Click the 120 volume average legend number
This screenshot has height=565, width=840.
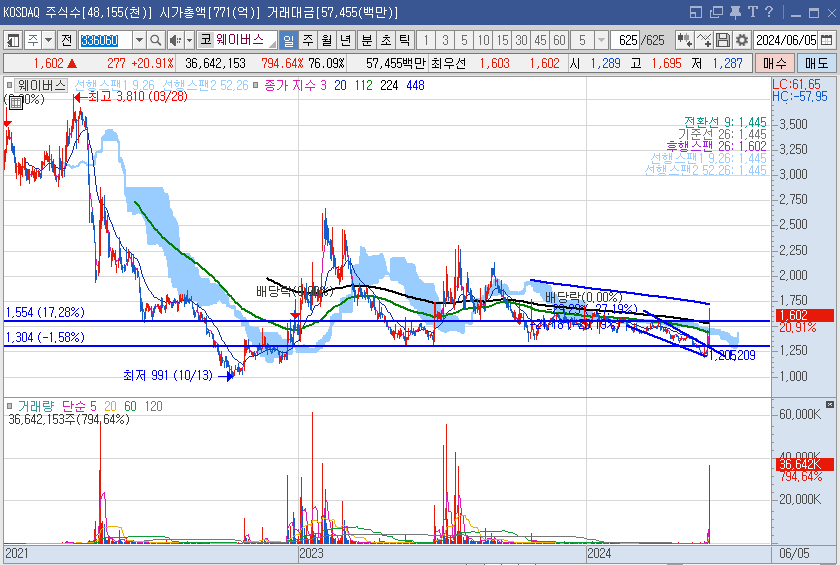click(153, 406)
